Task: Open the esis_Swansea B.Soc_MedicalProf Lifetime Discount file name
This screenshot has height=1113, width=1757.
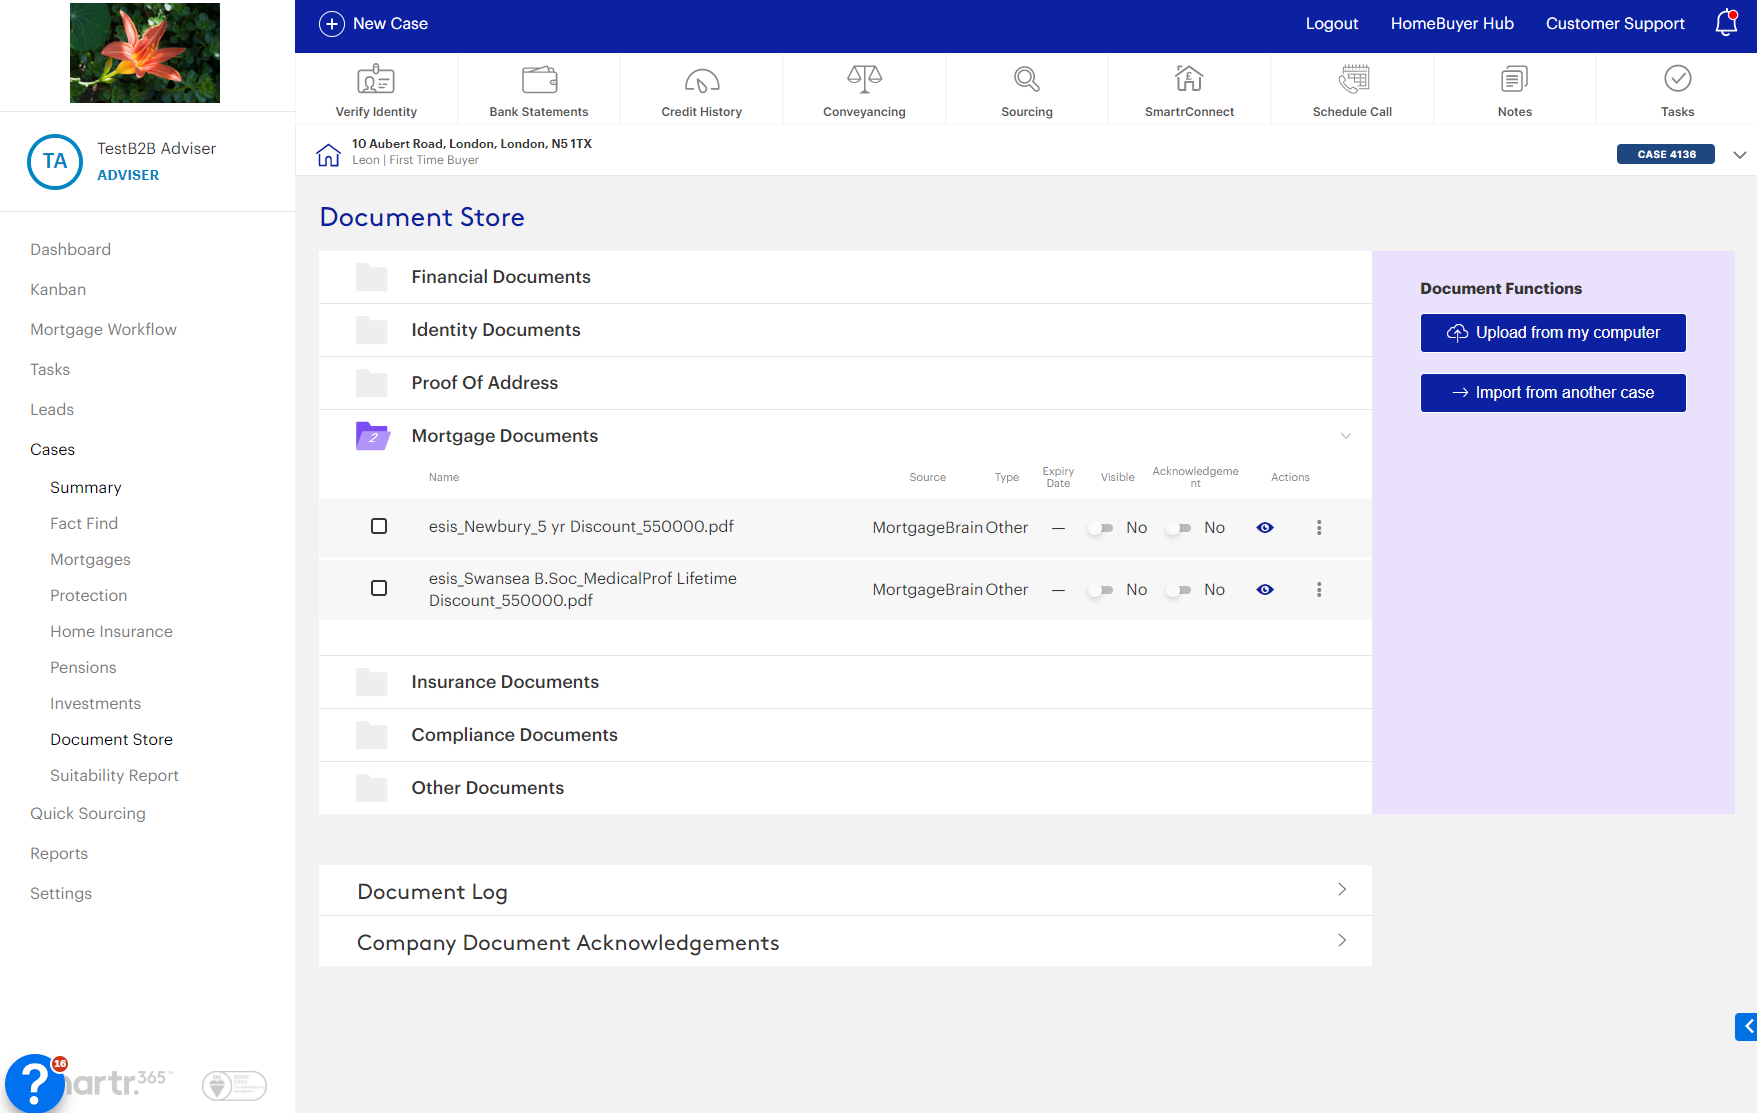Action: pyautogui.click(x=583, y=589)
